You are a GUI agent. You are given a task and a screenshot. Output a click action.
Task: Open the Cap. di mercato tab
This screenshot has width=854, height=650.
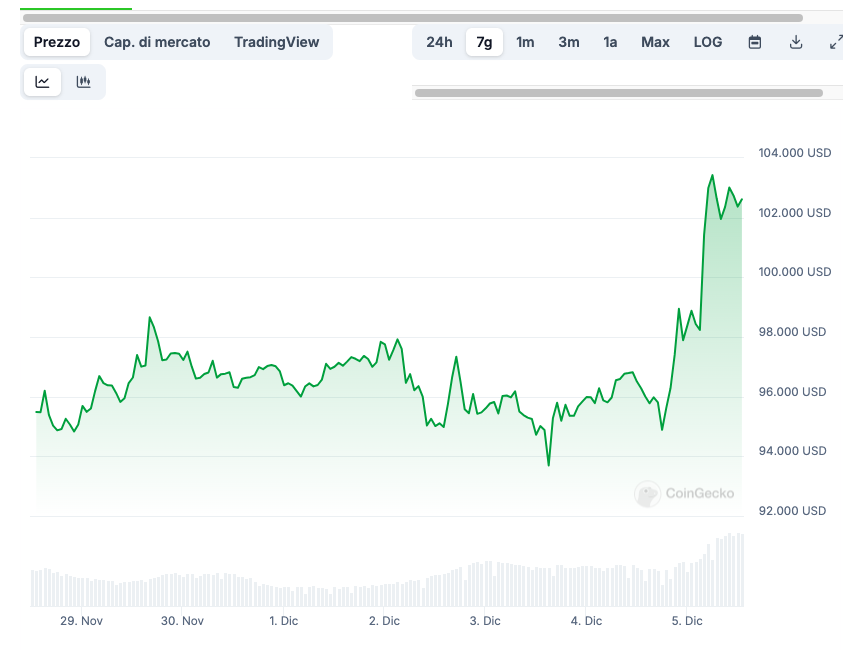[157, 42]
